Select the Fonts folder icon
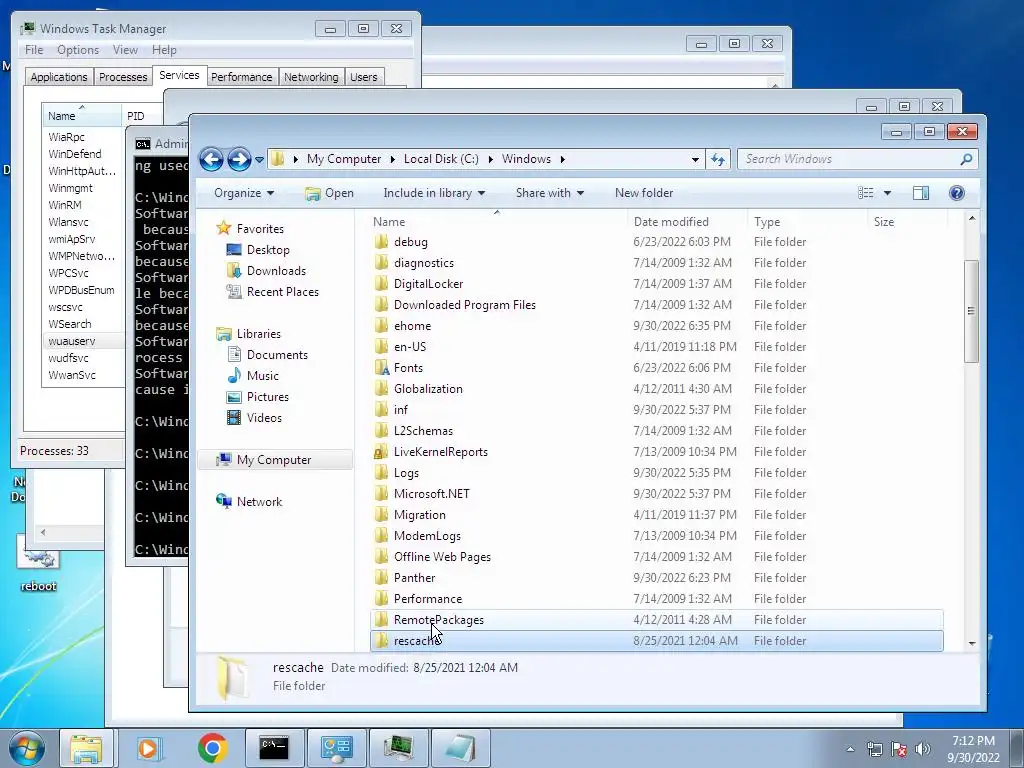The width and height of the screenshot is (1024, 768). coord(381,368)
